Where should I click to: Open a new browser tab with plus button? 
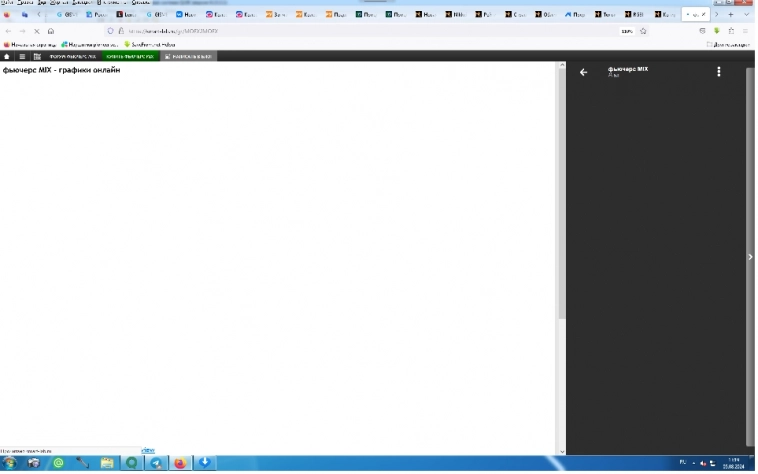[x=730, y=15]
